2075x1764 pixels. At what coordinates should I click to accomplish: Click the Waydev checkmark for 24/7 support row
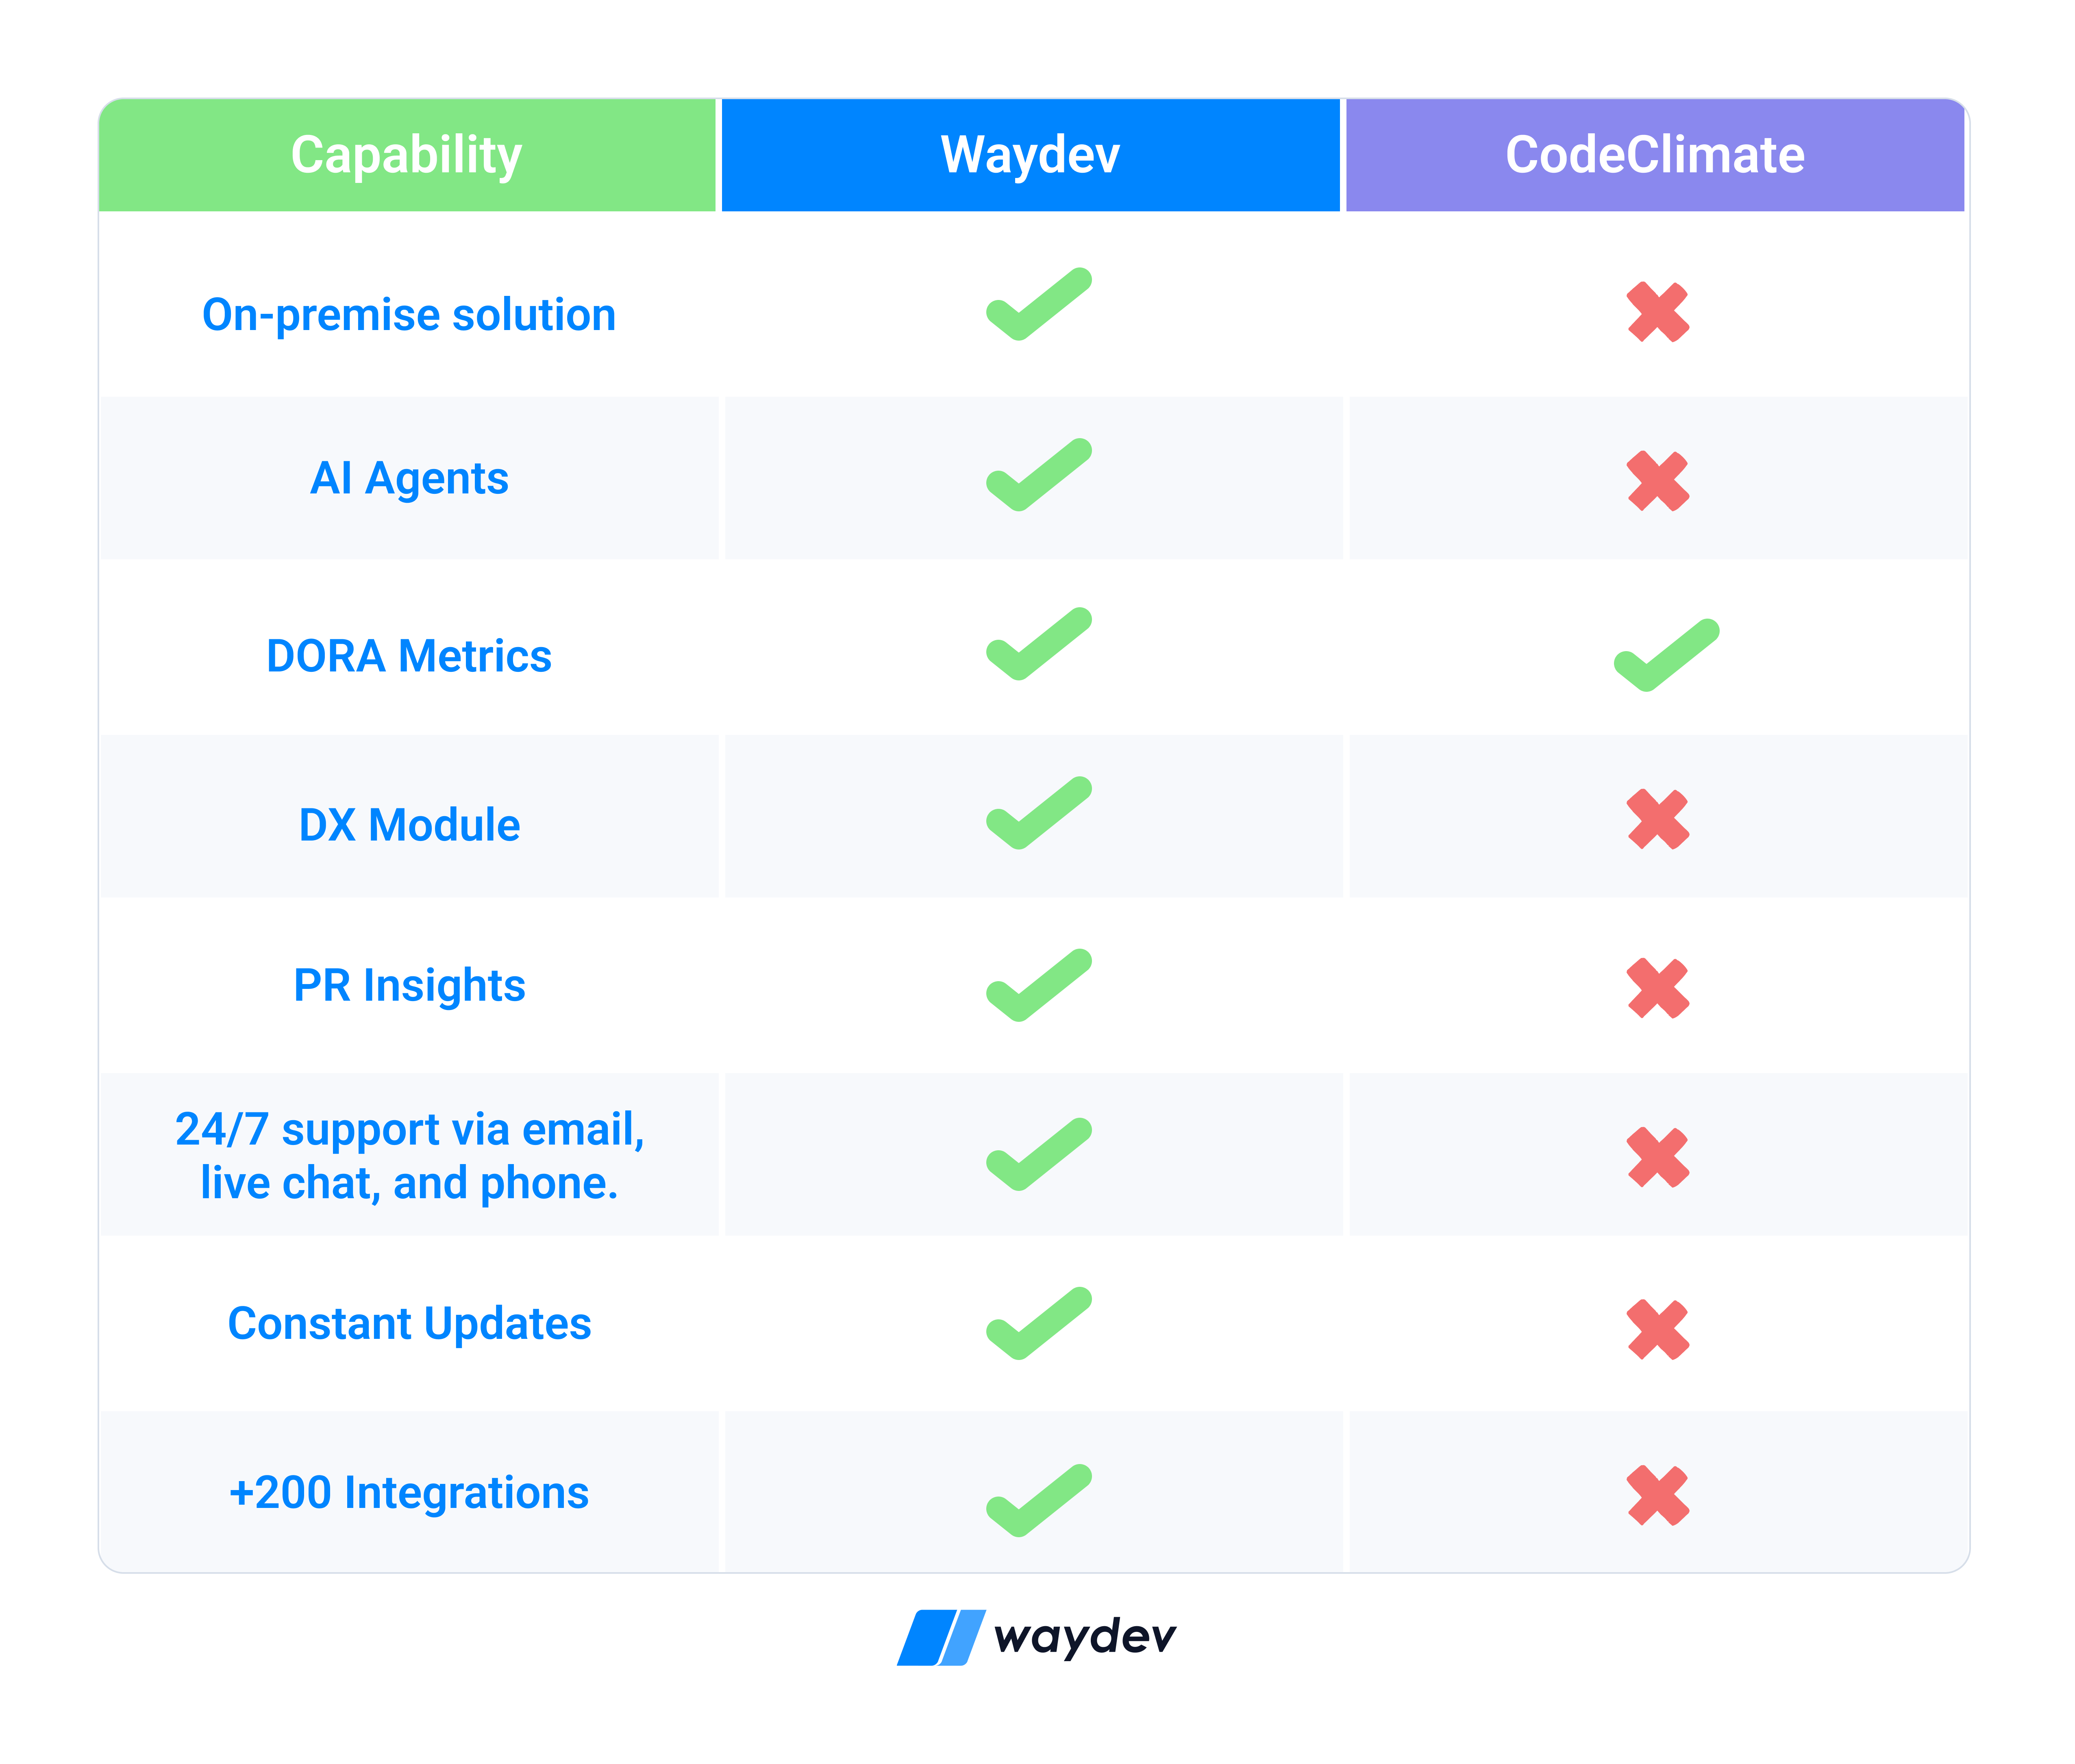tap(1038, 1153)
